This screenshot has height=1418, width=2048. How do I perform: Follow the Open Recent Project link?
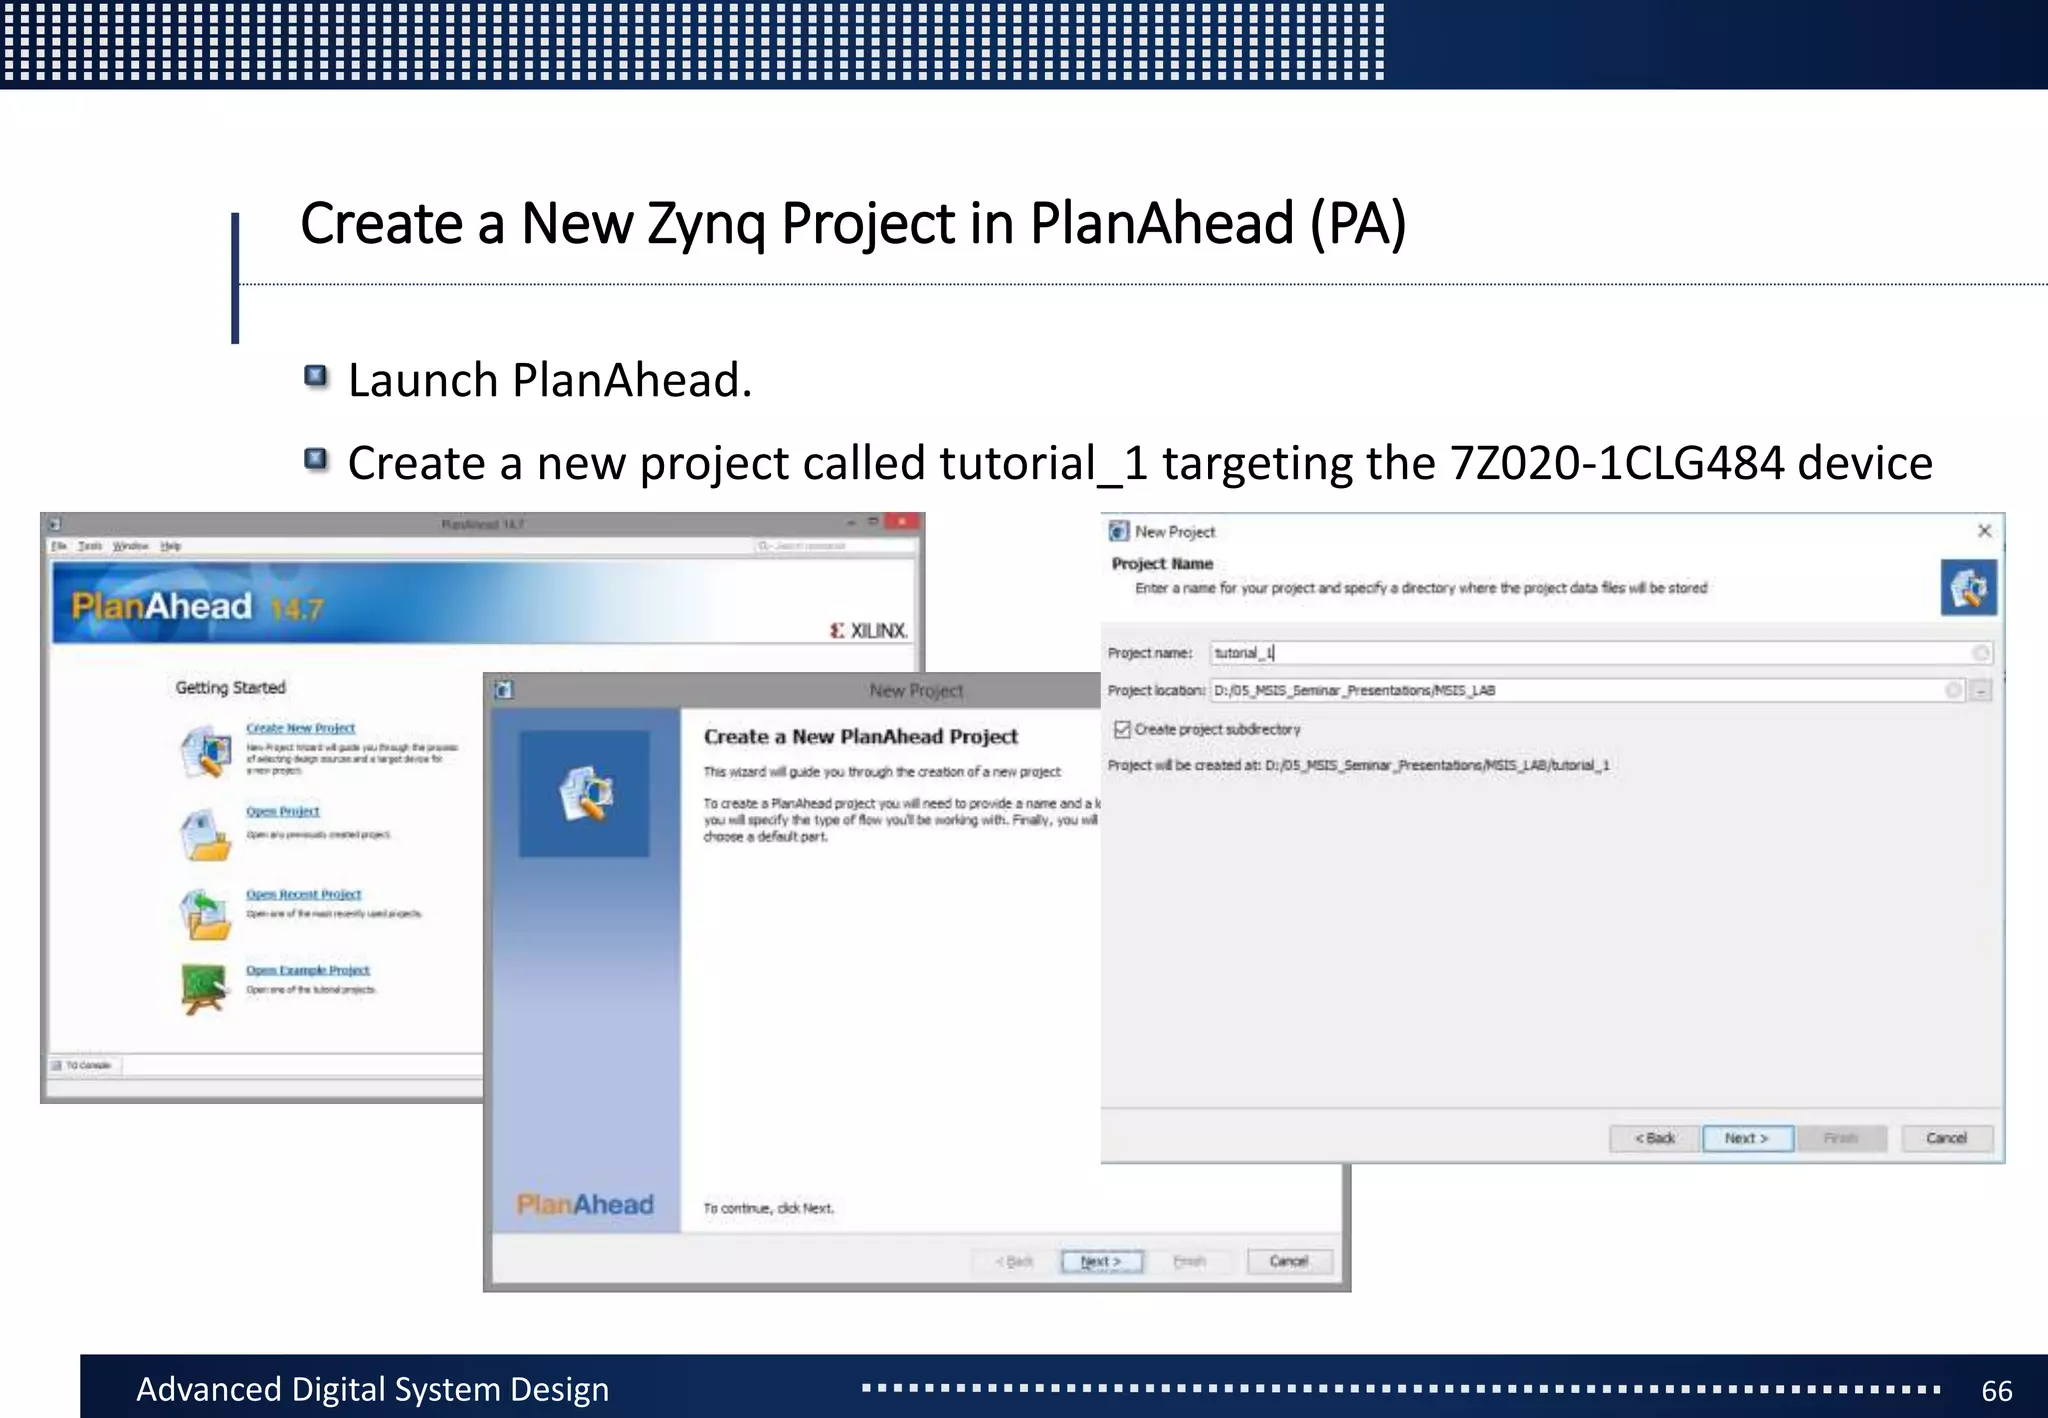[x=304, y=894]
